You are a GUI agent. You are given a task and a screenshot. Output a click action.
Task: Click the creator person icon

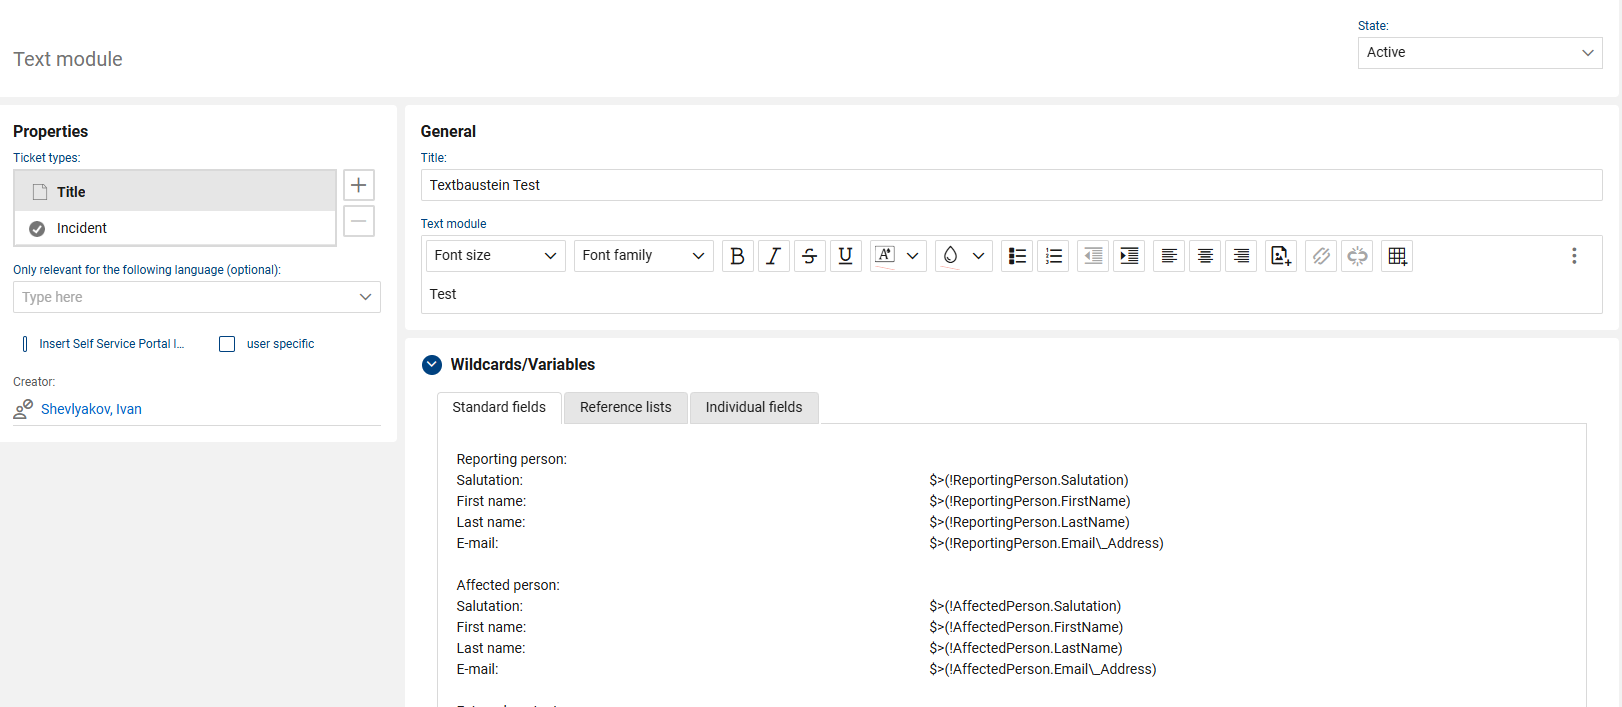[x=23, y=409]
